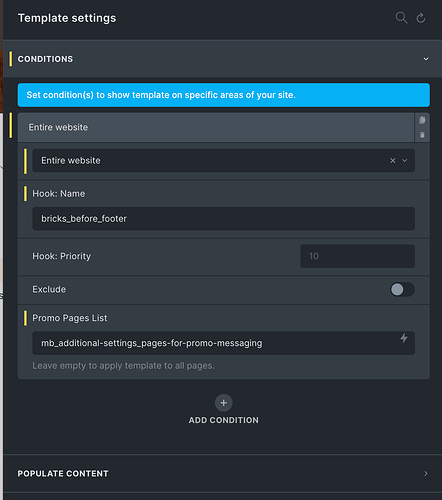Click the ADD CONDITION label
This screenshot has height=500, width=442.
pos(223,420)
